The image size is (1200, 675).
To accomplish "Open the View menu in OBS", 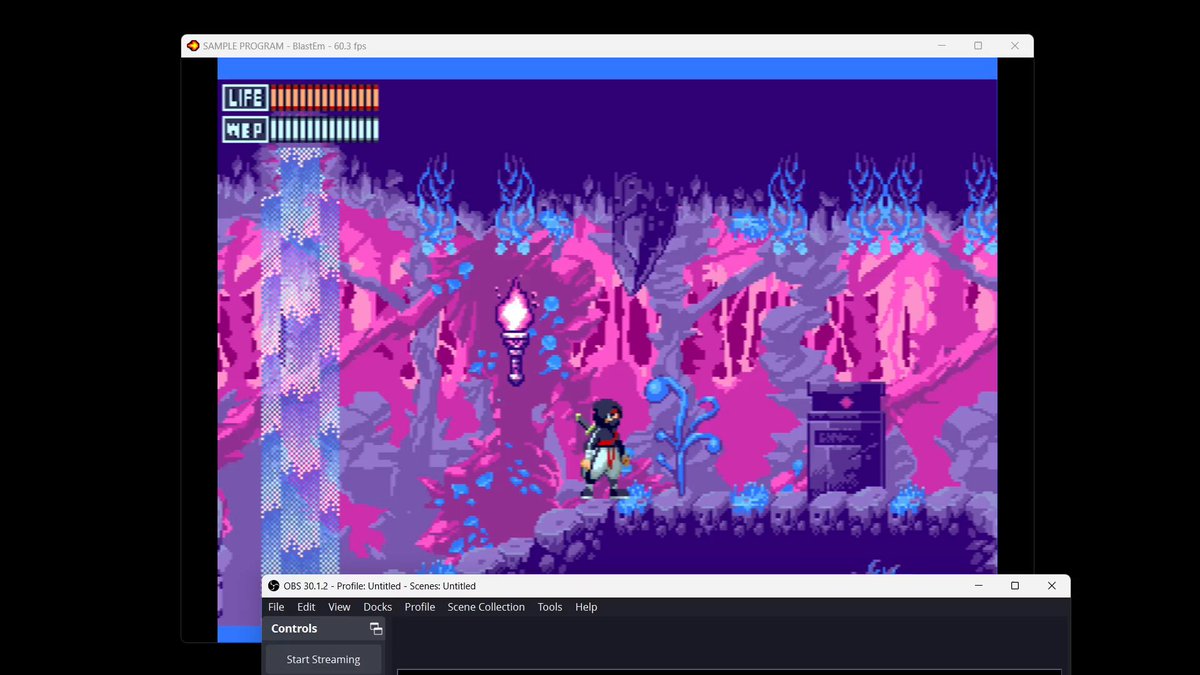I will click(339, 607).
